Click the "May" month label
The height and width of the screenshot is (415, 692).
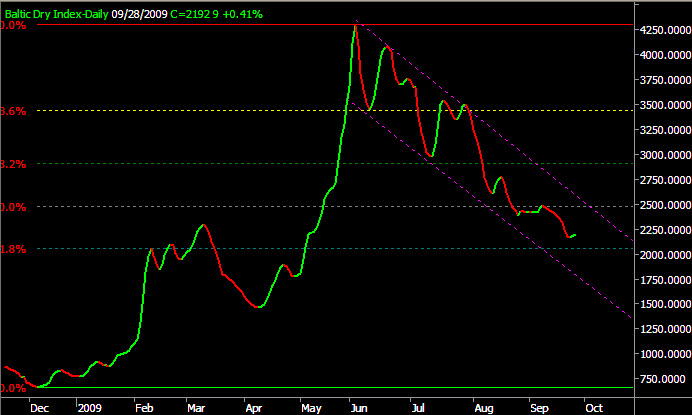(311, 408)
